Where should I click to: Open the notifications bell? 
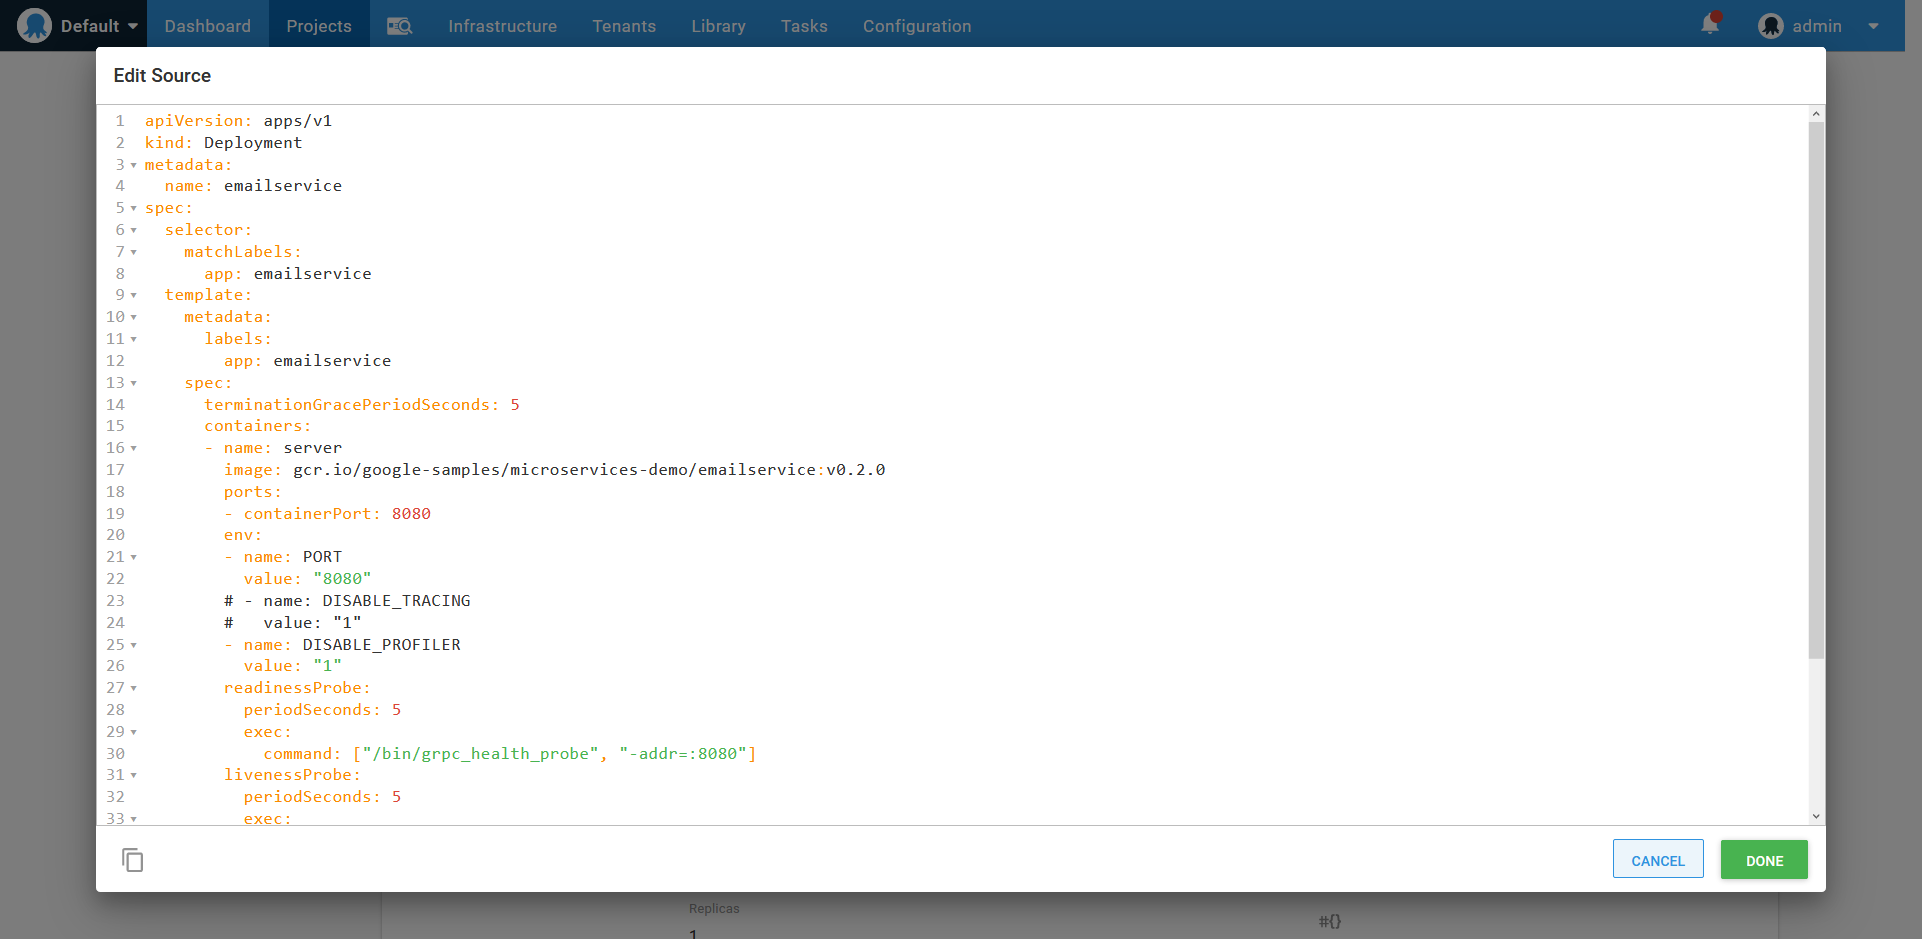click(1708, 24)
